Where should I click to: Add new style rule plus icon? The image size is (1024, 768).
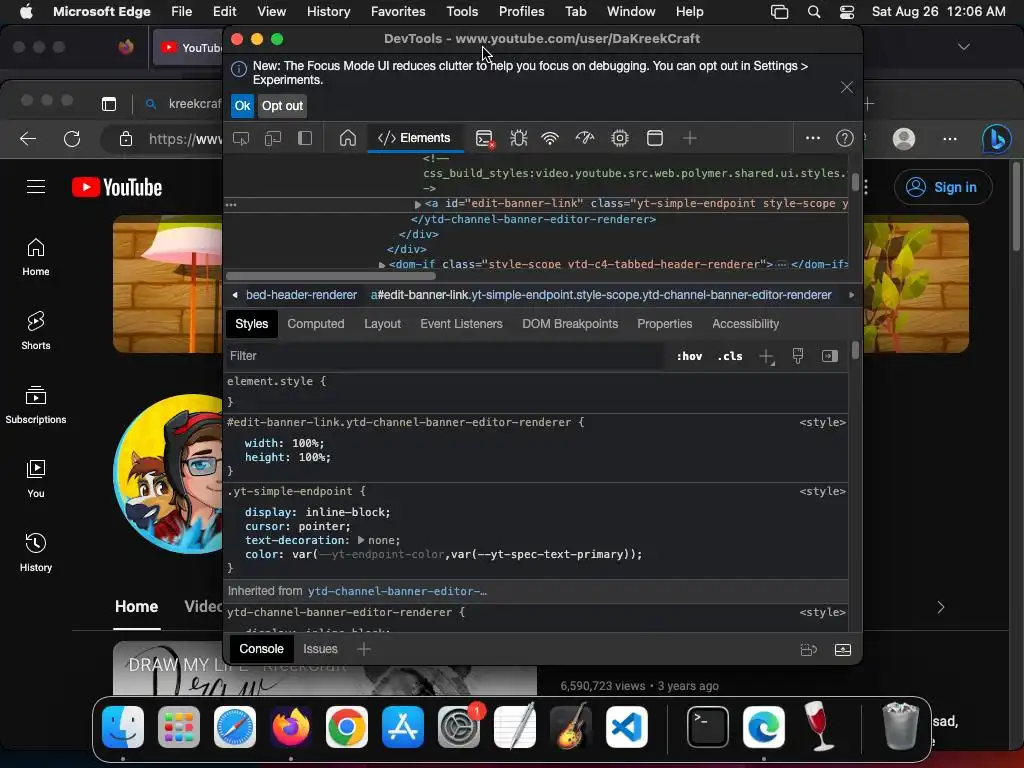coord(766,357)
